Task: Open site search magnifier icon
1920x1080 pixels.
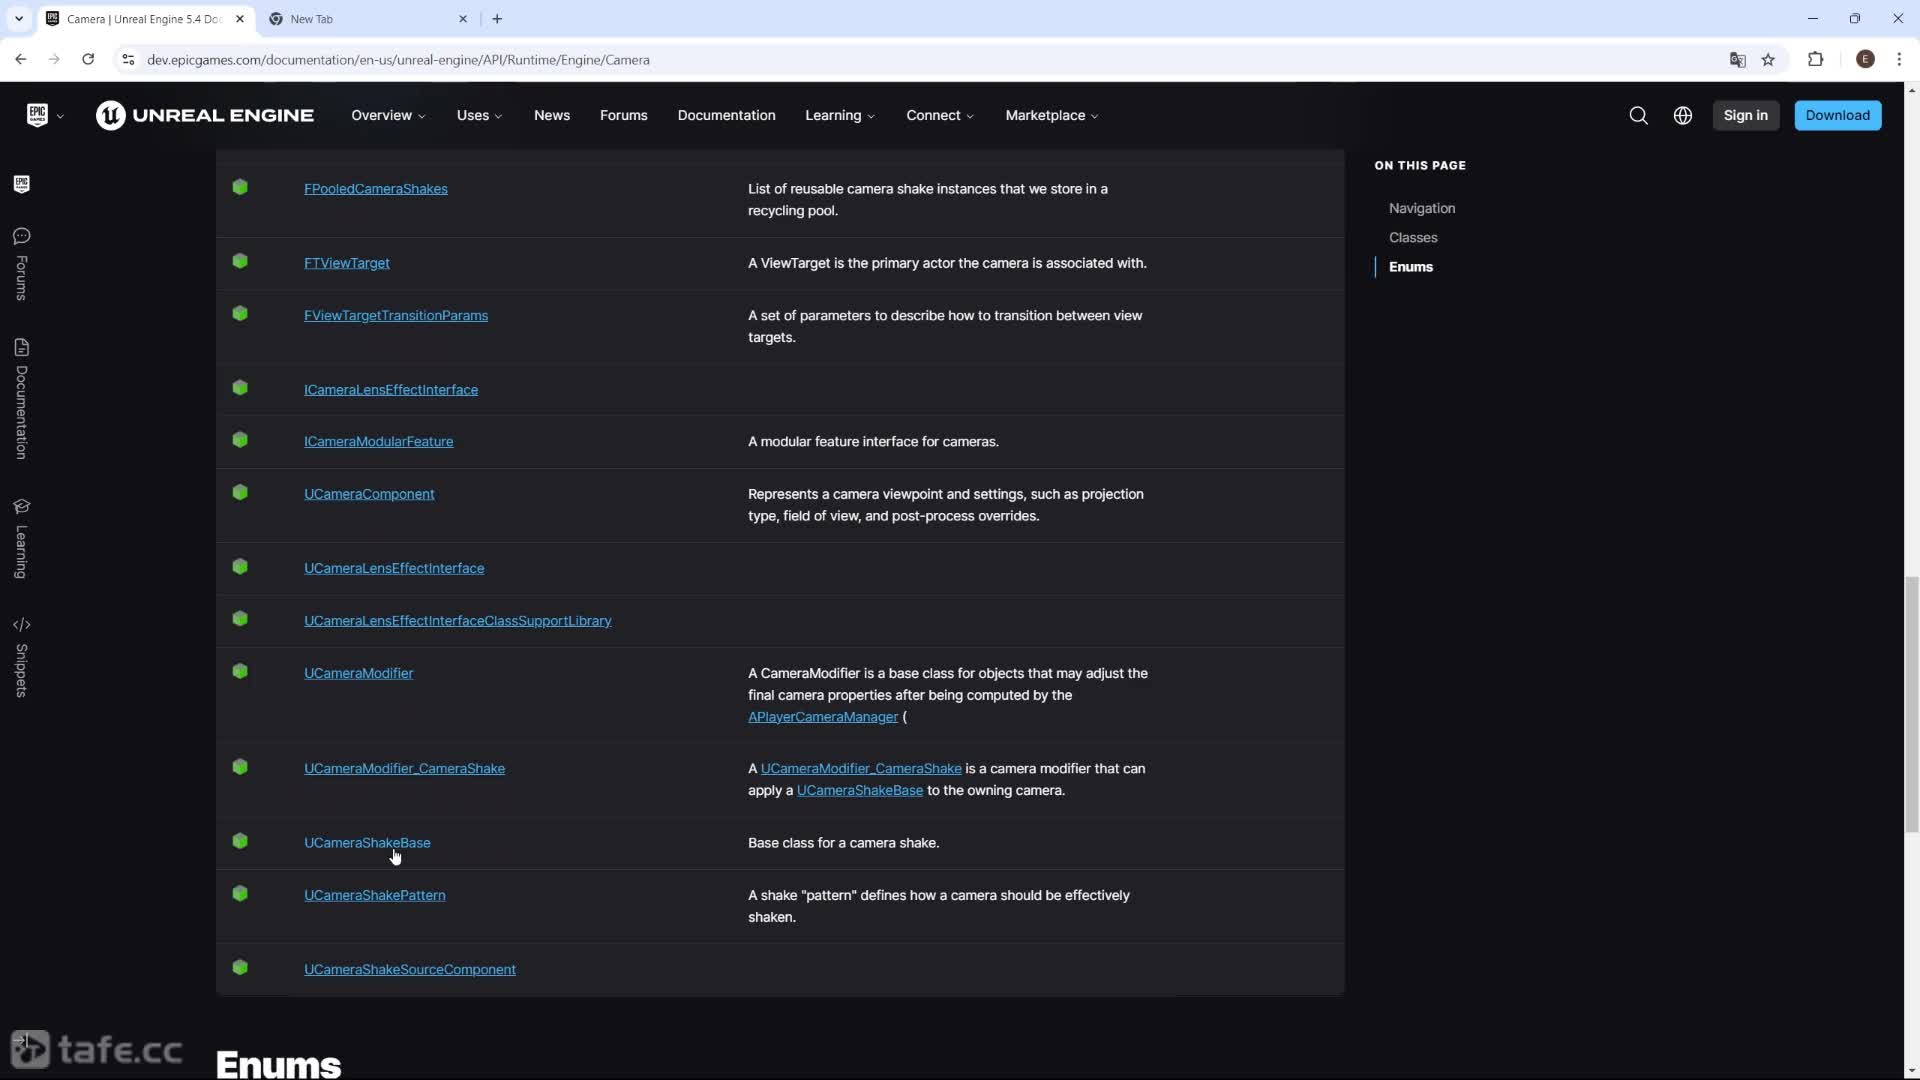Action: point(1638,115)
